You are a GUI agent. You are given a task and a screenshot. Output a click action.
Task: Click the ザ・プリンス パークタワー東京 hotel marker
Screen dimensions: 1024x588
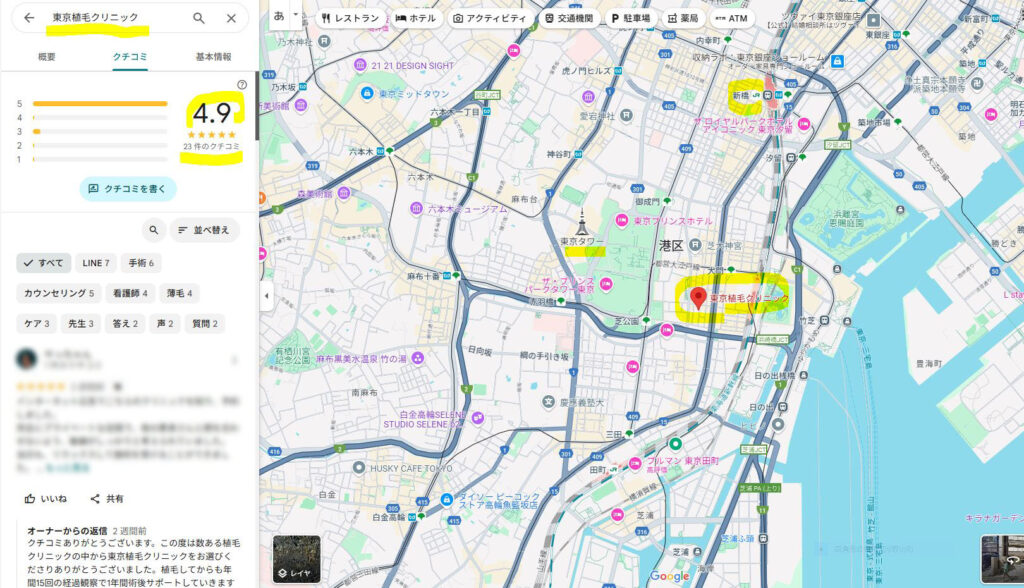(x=606, y=284)
